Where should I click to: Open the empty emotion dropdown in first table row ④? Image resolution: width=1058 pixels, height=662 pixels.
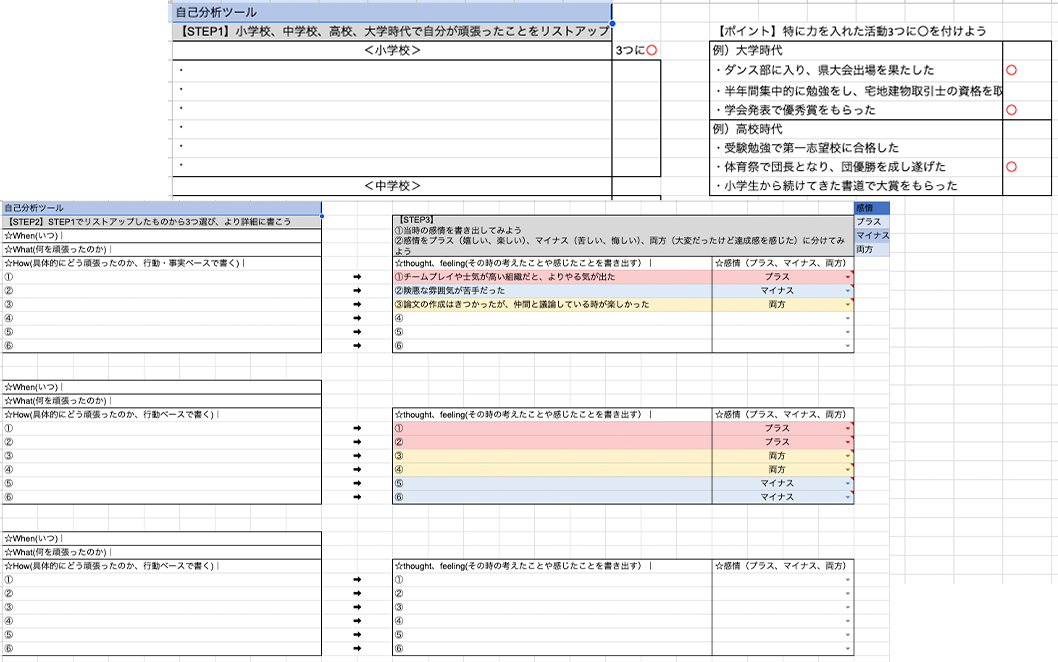pos(848,318)
